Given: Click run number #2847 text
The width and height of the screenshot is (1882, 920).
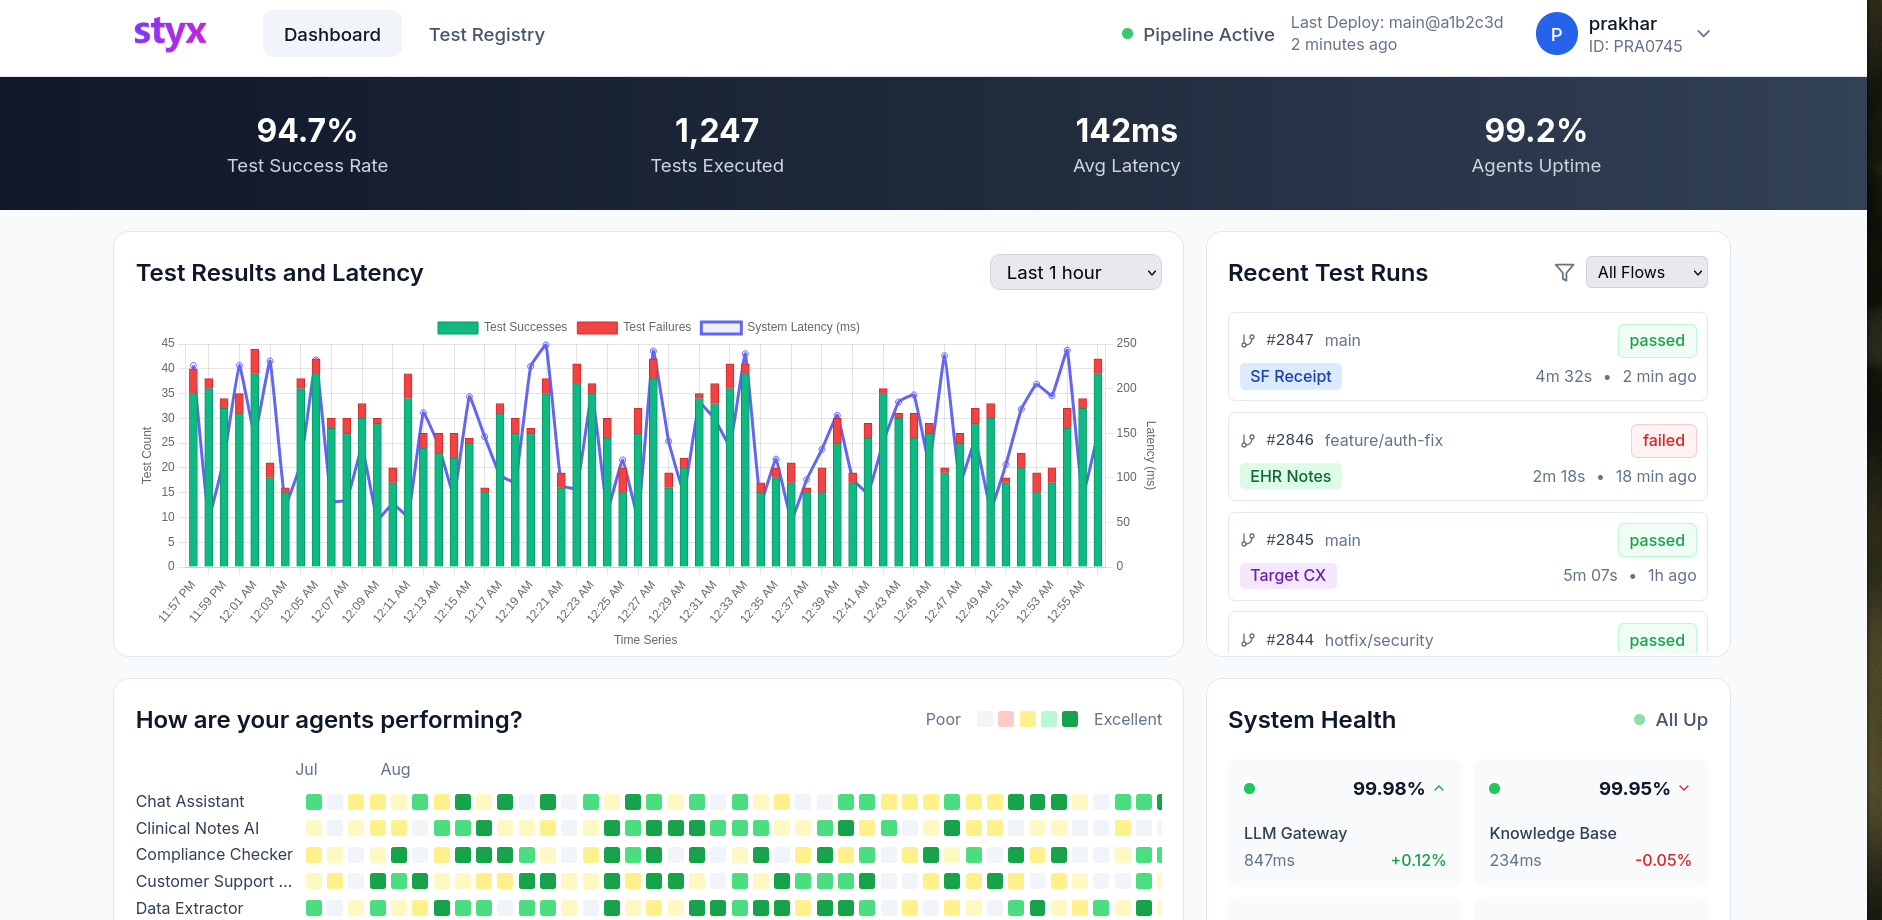Looking at the screenshot, I should coord(1290,340).
